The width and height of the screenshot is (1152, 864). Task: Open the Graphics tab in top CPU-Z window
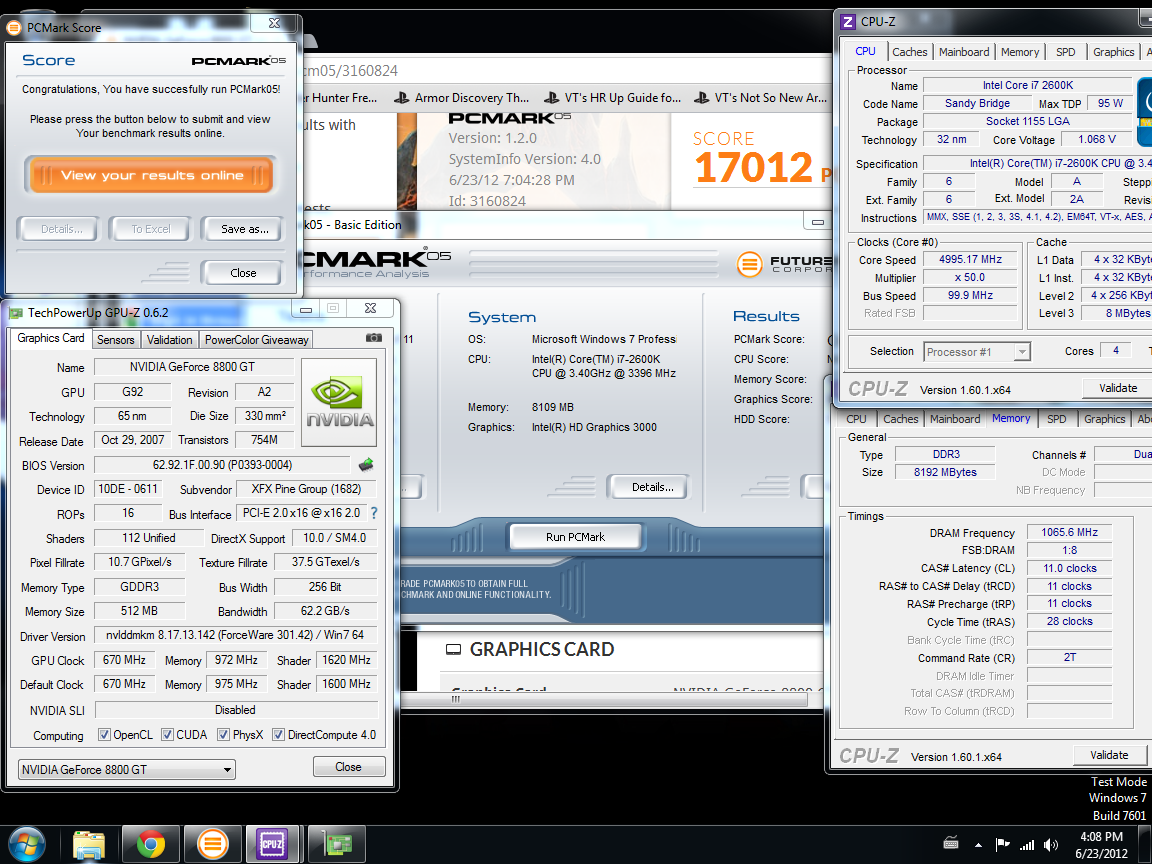(x=1113, y=52)
